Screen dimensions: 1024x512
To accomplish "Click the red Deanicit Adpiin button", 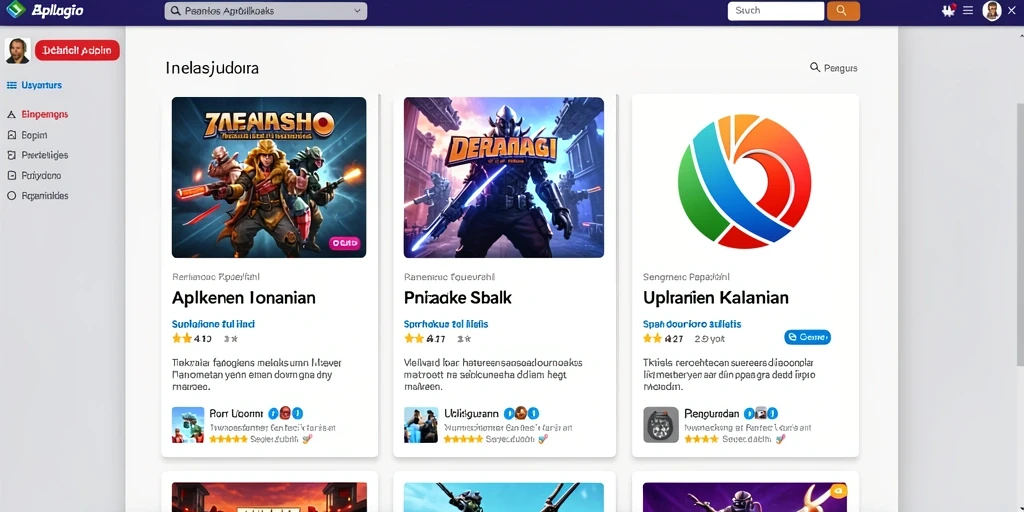I will coord(77,50).
